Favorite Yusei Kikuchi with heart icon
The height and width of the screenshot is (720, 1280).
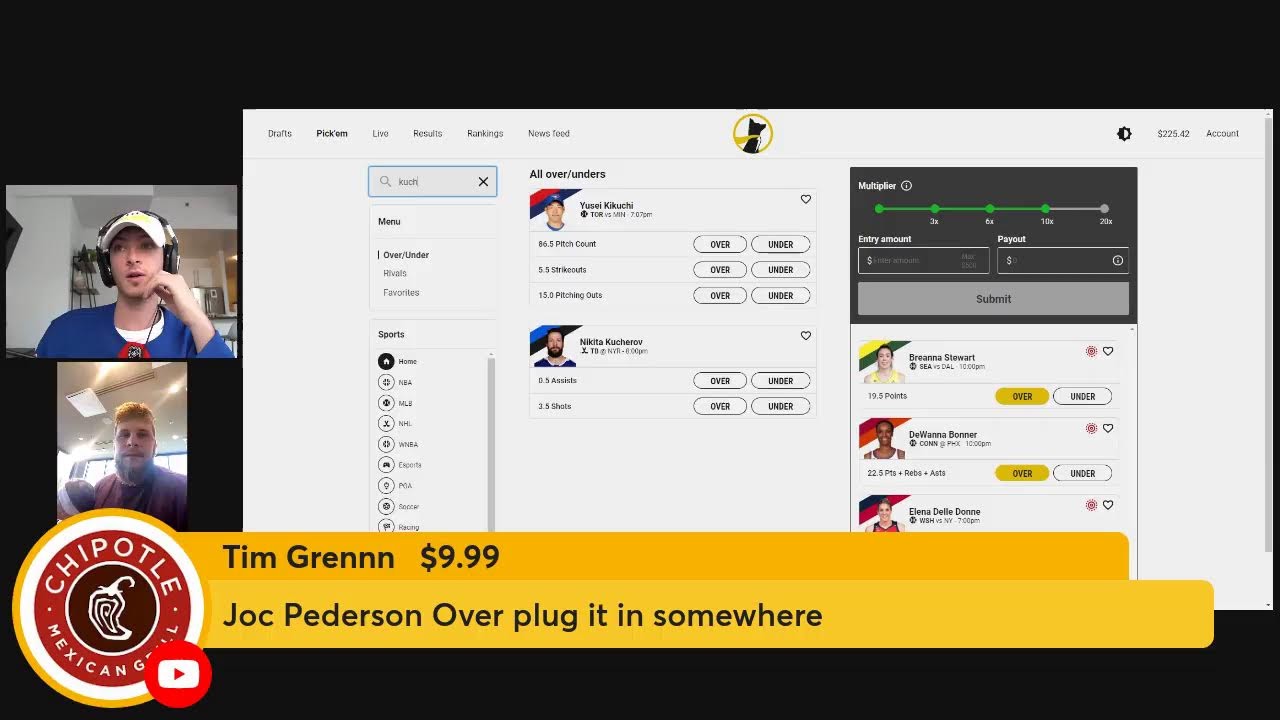coord(806,199)
